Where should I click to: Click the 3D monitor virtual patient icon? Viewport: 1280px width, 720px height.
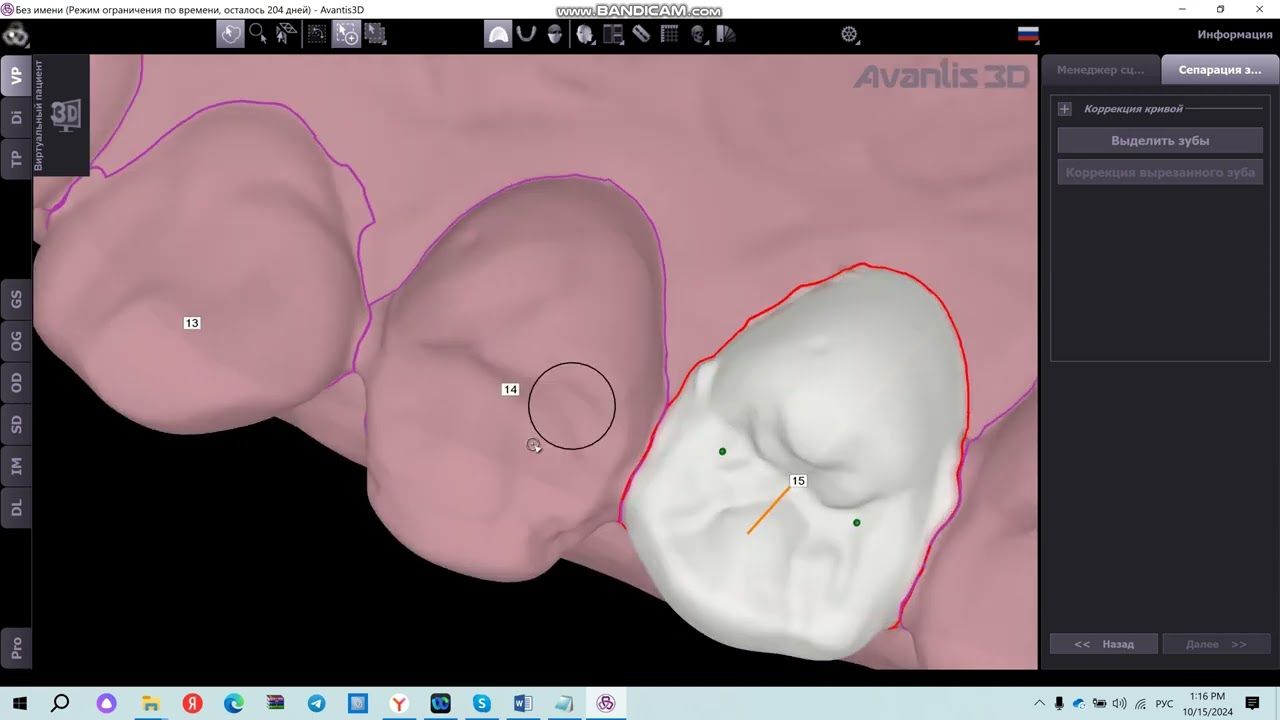click(x=65, y=115)
